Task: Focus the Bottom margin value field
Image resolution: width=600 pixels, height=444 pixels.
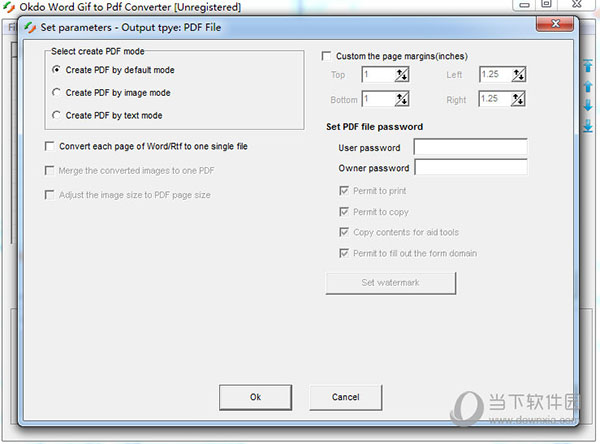Action: point(378,99)
